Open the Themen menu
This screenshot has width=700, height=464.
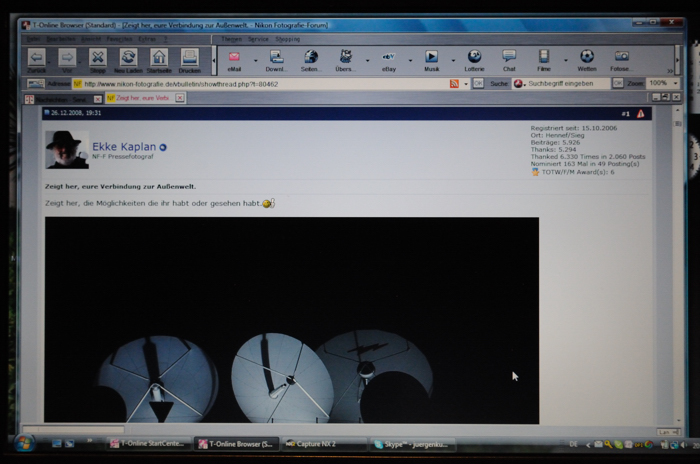coord(231,39)
